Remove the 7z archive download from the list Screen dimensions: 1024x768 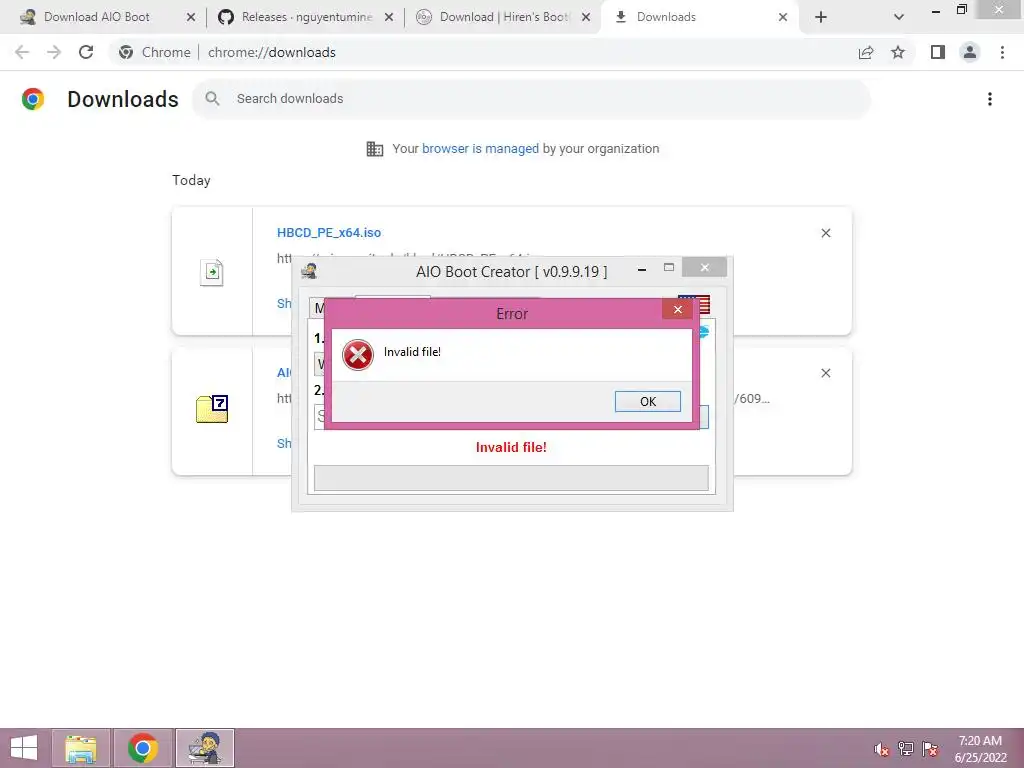[825, 373]
